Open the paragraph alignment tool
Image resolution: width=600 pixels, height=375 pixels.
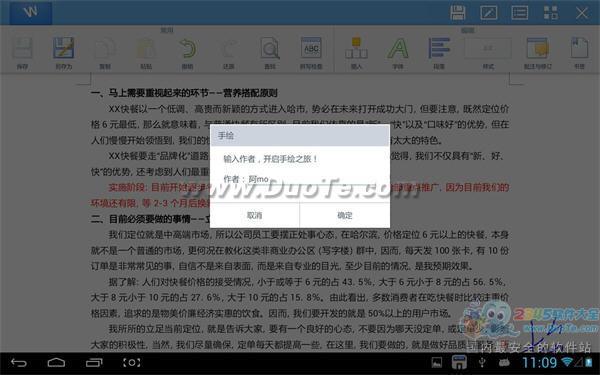pos(439,53)
